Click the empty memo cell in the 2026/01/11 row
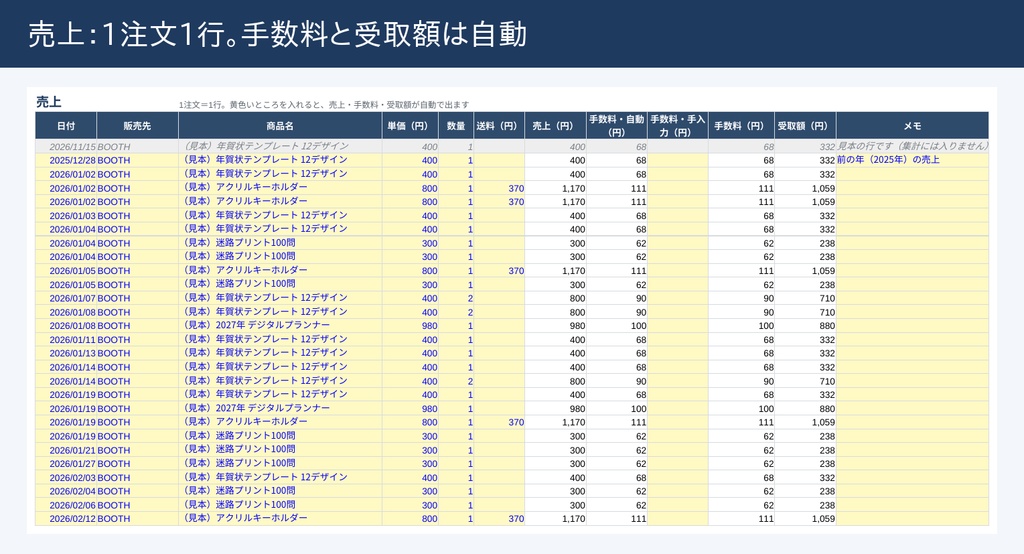 point(912,340)
